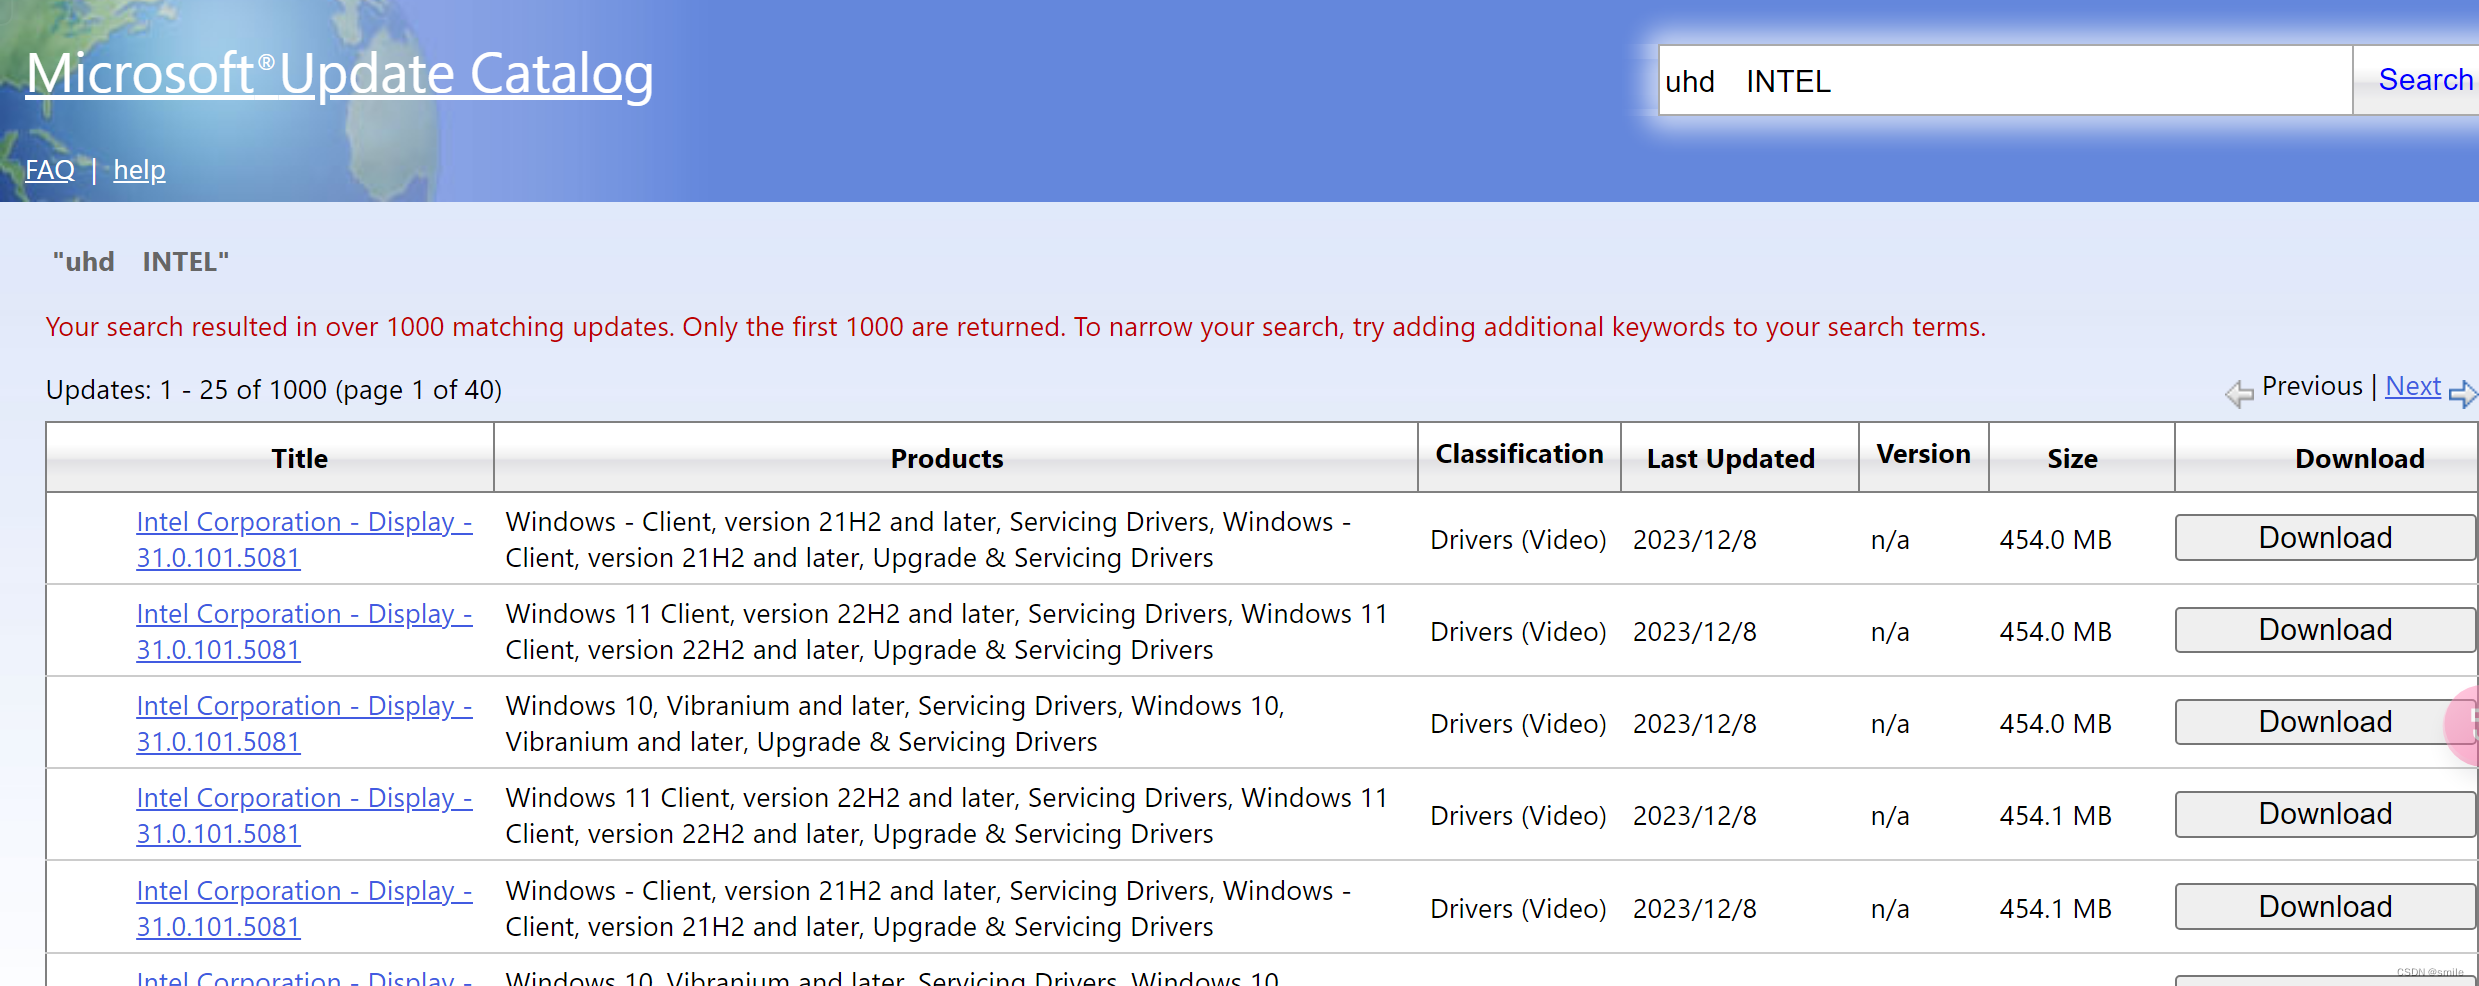Click the 454.1 MB size in fourth row
The image size is (2479, 986).
click(2055, 816)
